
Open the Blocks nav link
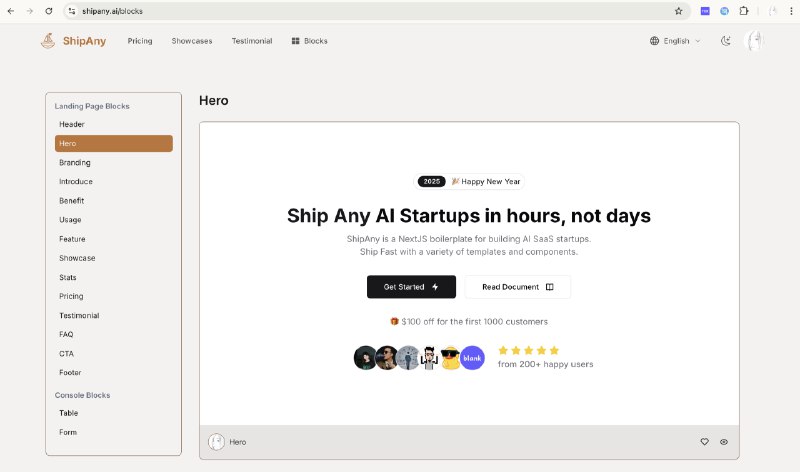[x=310, y=41]
